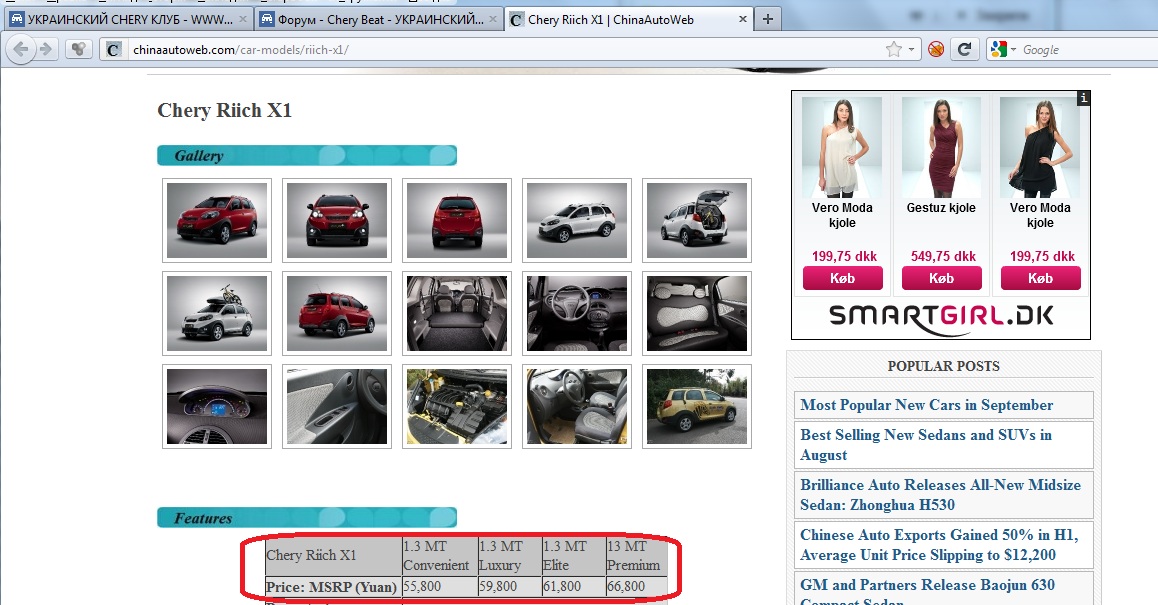Click Gestuz kjole burgundy dress image
Image resolution: width=1158 pixels, height=605 pixels.
tap(942, 147)
